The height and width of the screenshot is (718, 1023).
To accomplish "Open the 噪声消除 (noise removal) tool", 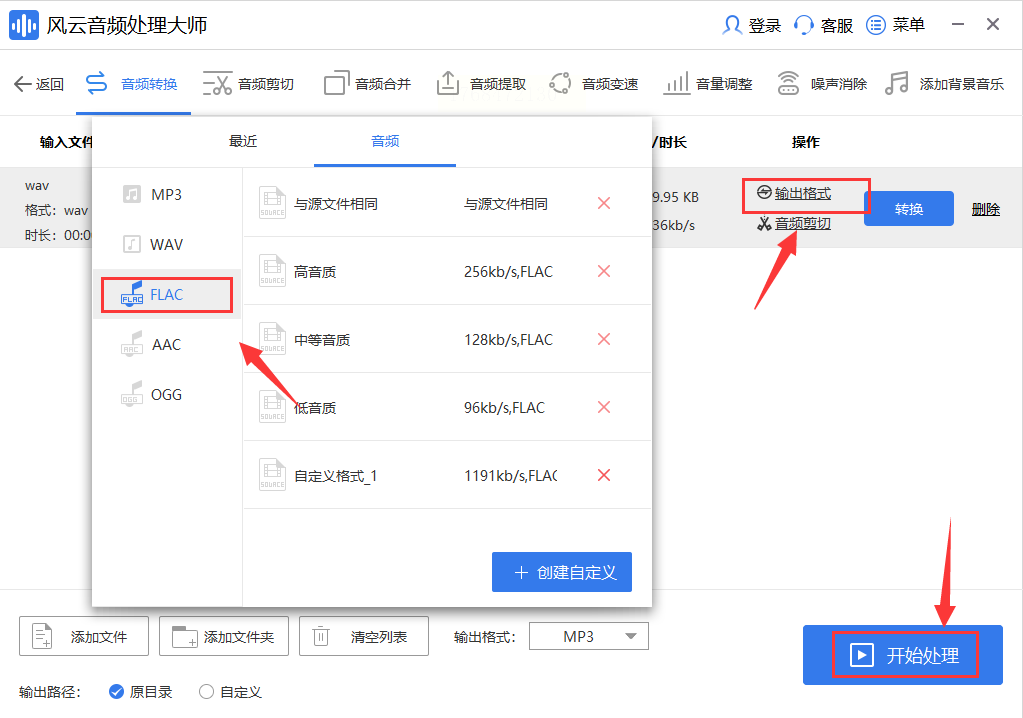I will tap(822, 84).
